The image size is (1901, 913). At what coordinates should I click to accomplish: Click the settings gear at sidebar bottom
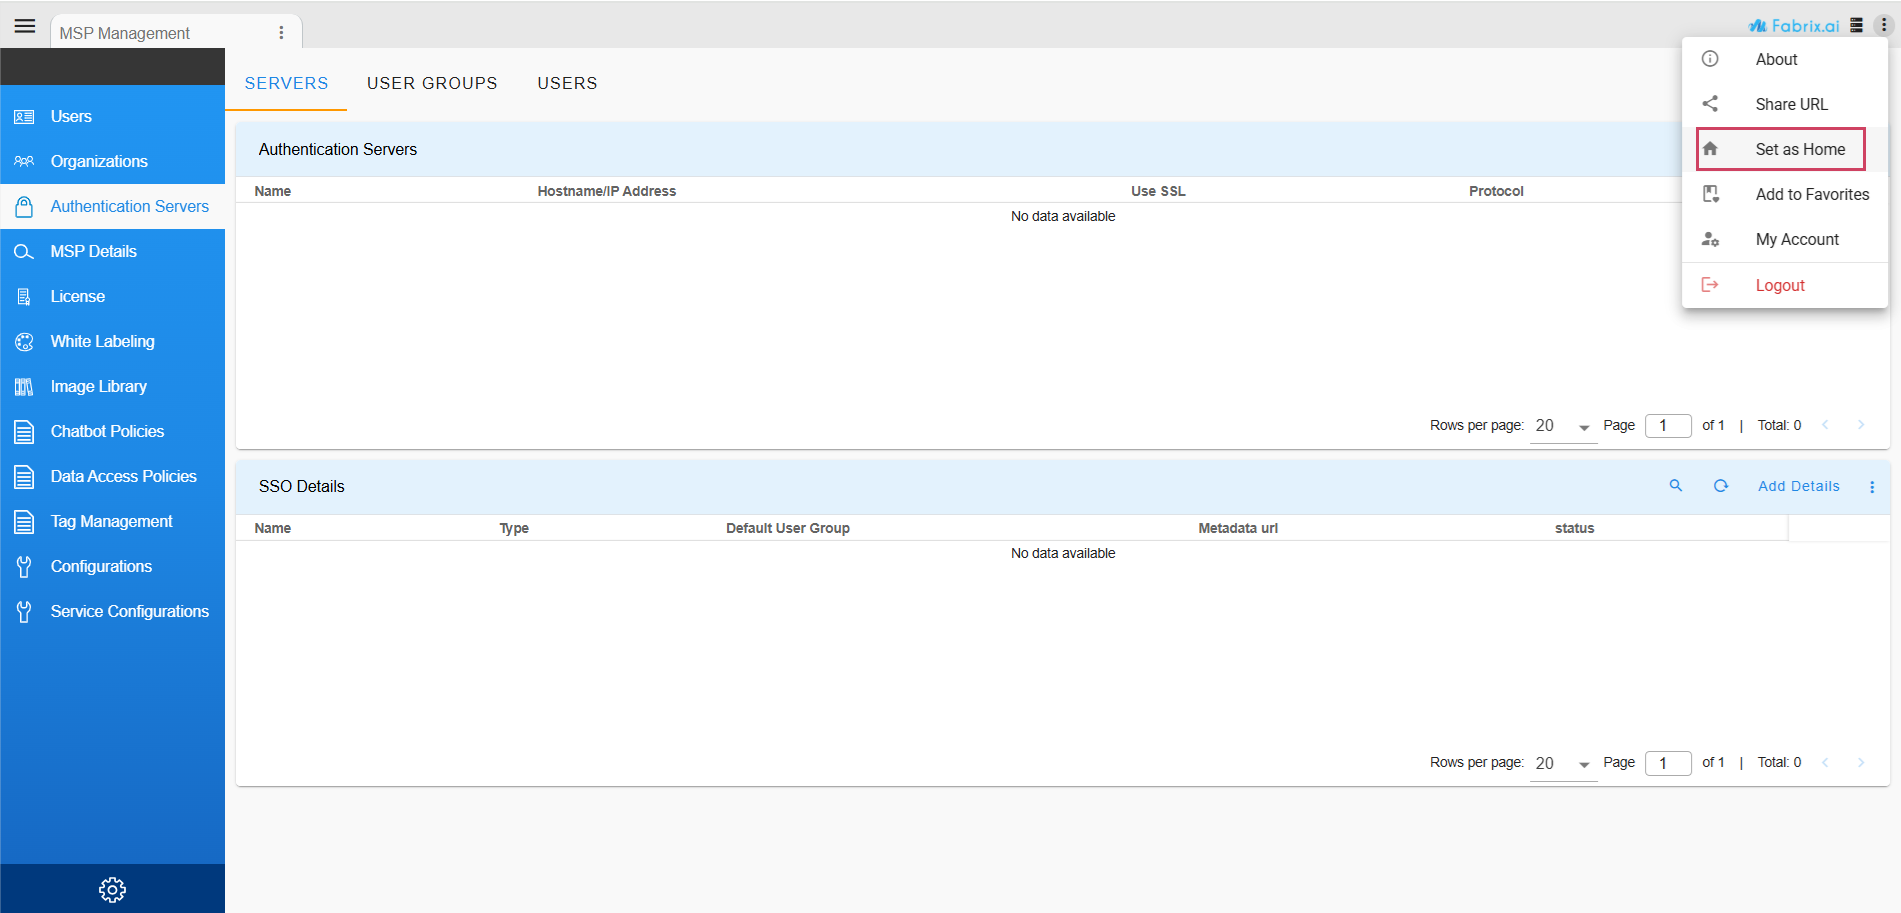(112, 889)
